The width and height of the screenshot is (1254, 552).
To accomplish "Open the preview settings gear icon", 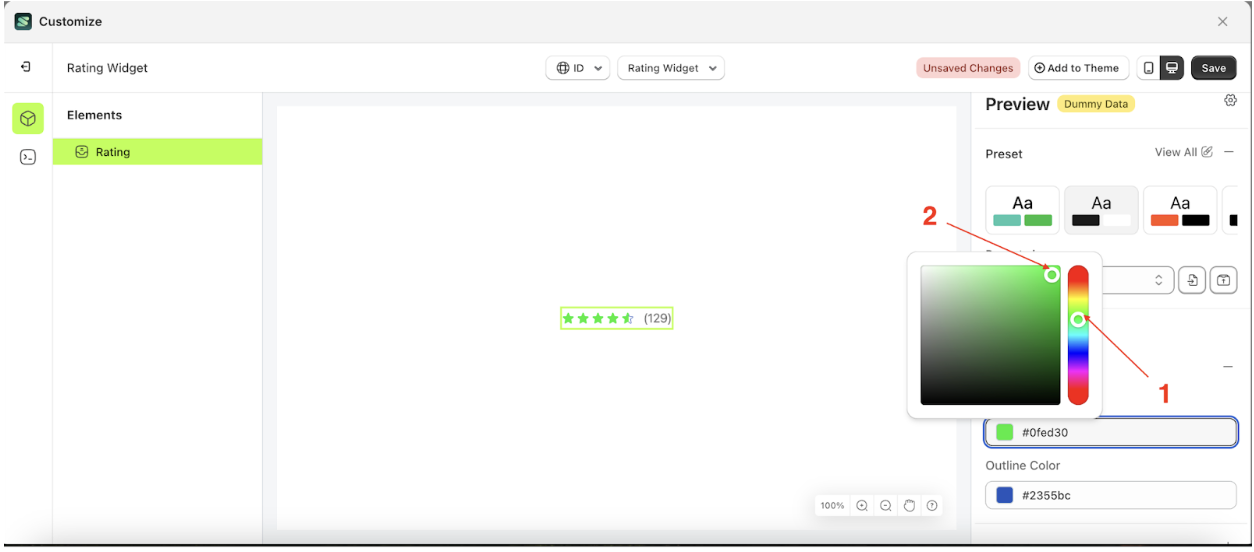I will pyautogui.click(x=1230, y=100).
